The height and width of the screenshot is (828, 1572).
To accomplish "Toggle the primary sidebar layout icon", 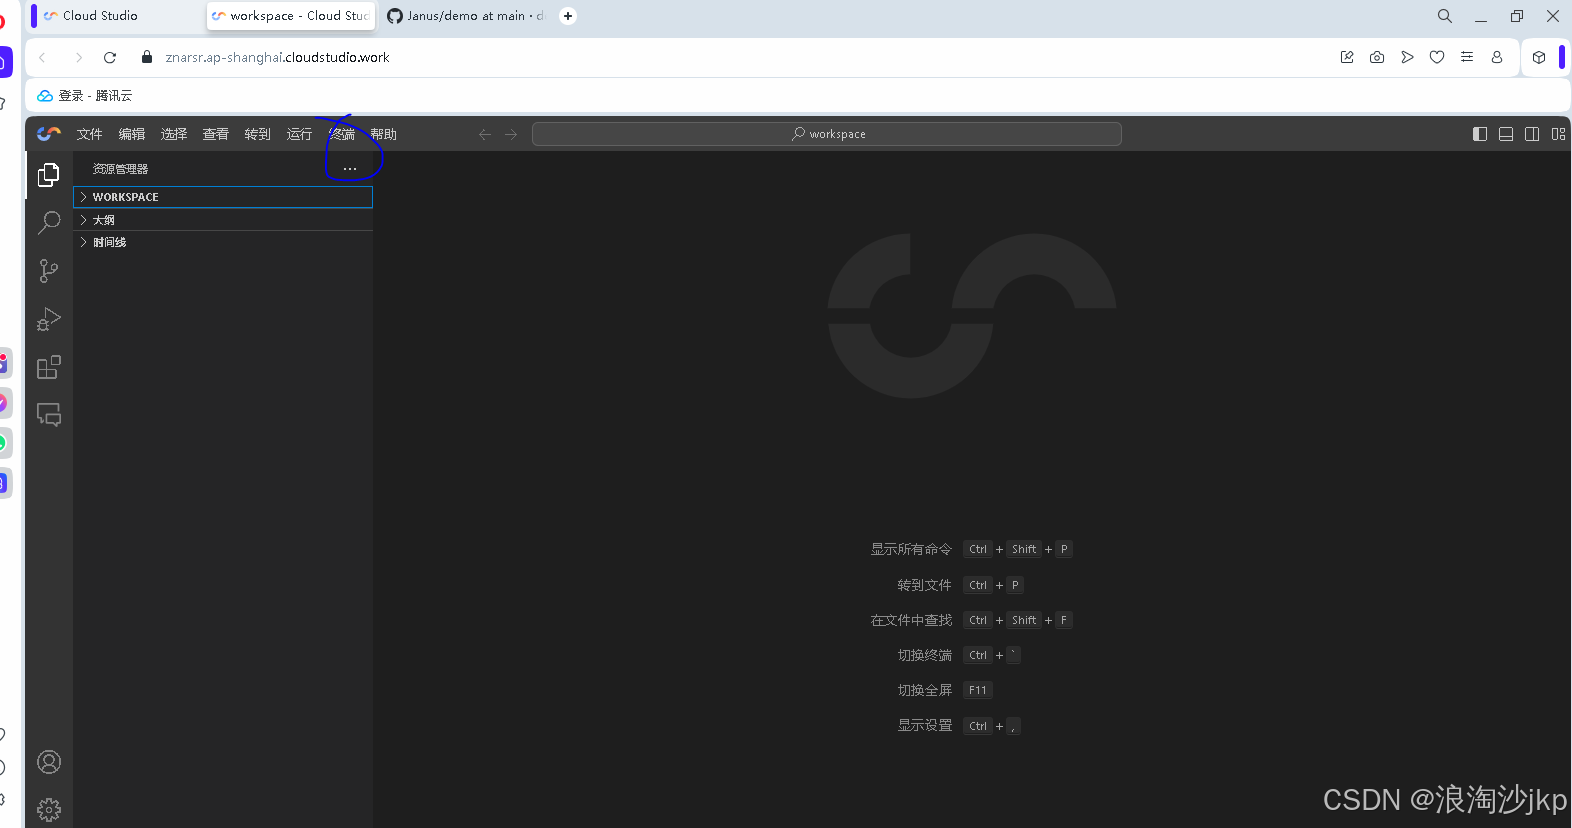I will 1480,134.
